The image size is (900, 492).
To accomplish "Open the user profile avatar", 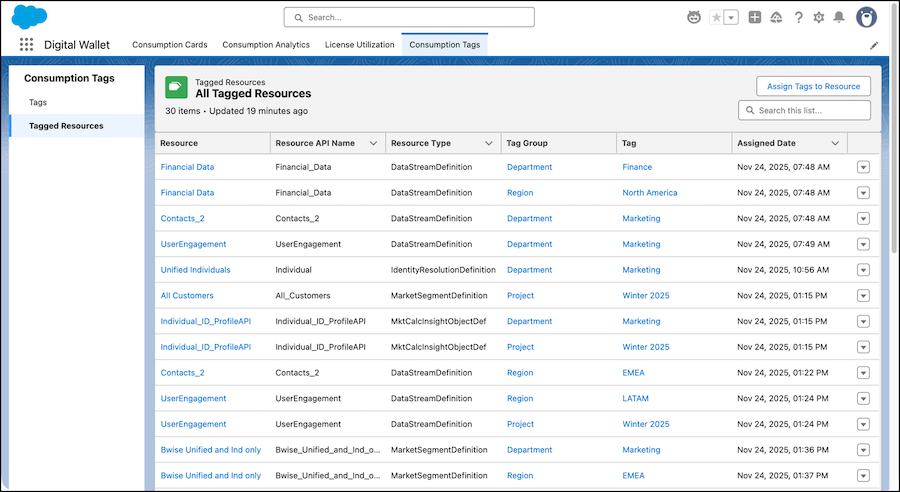I will click(866, 17).
